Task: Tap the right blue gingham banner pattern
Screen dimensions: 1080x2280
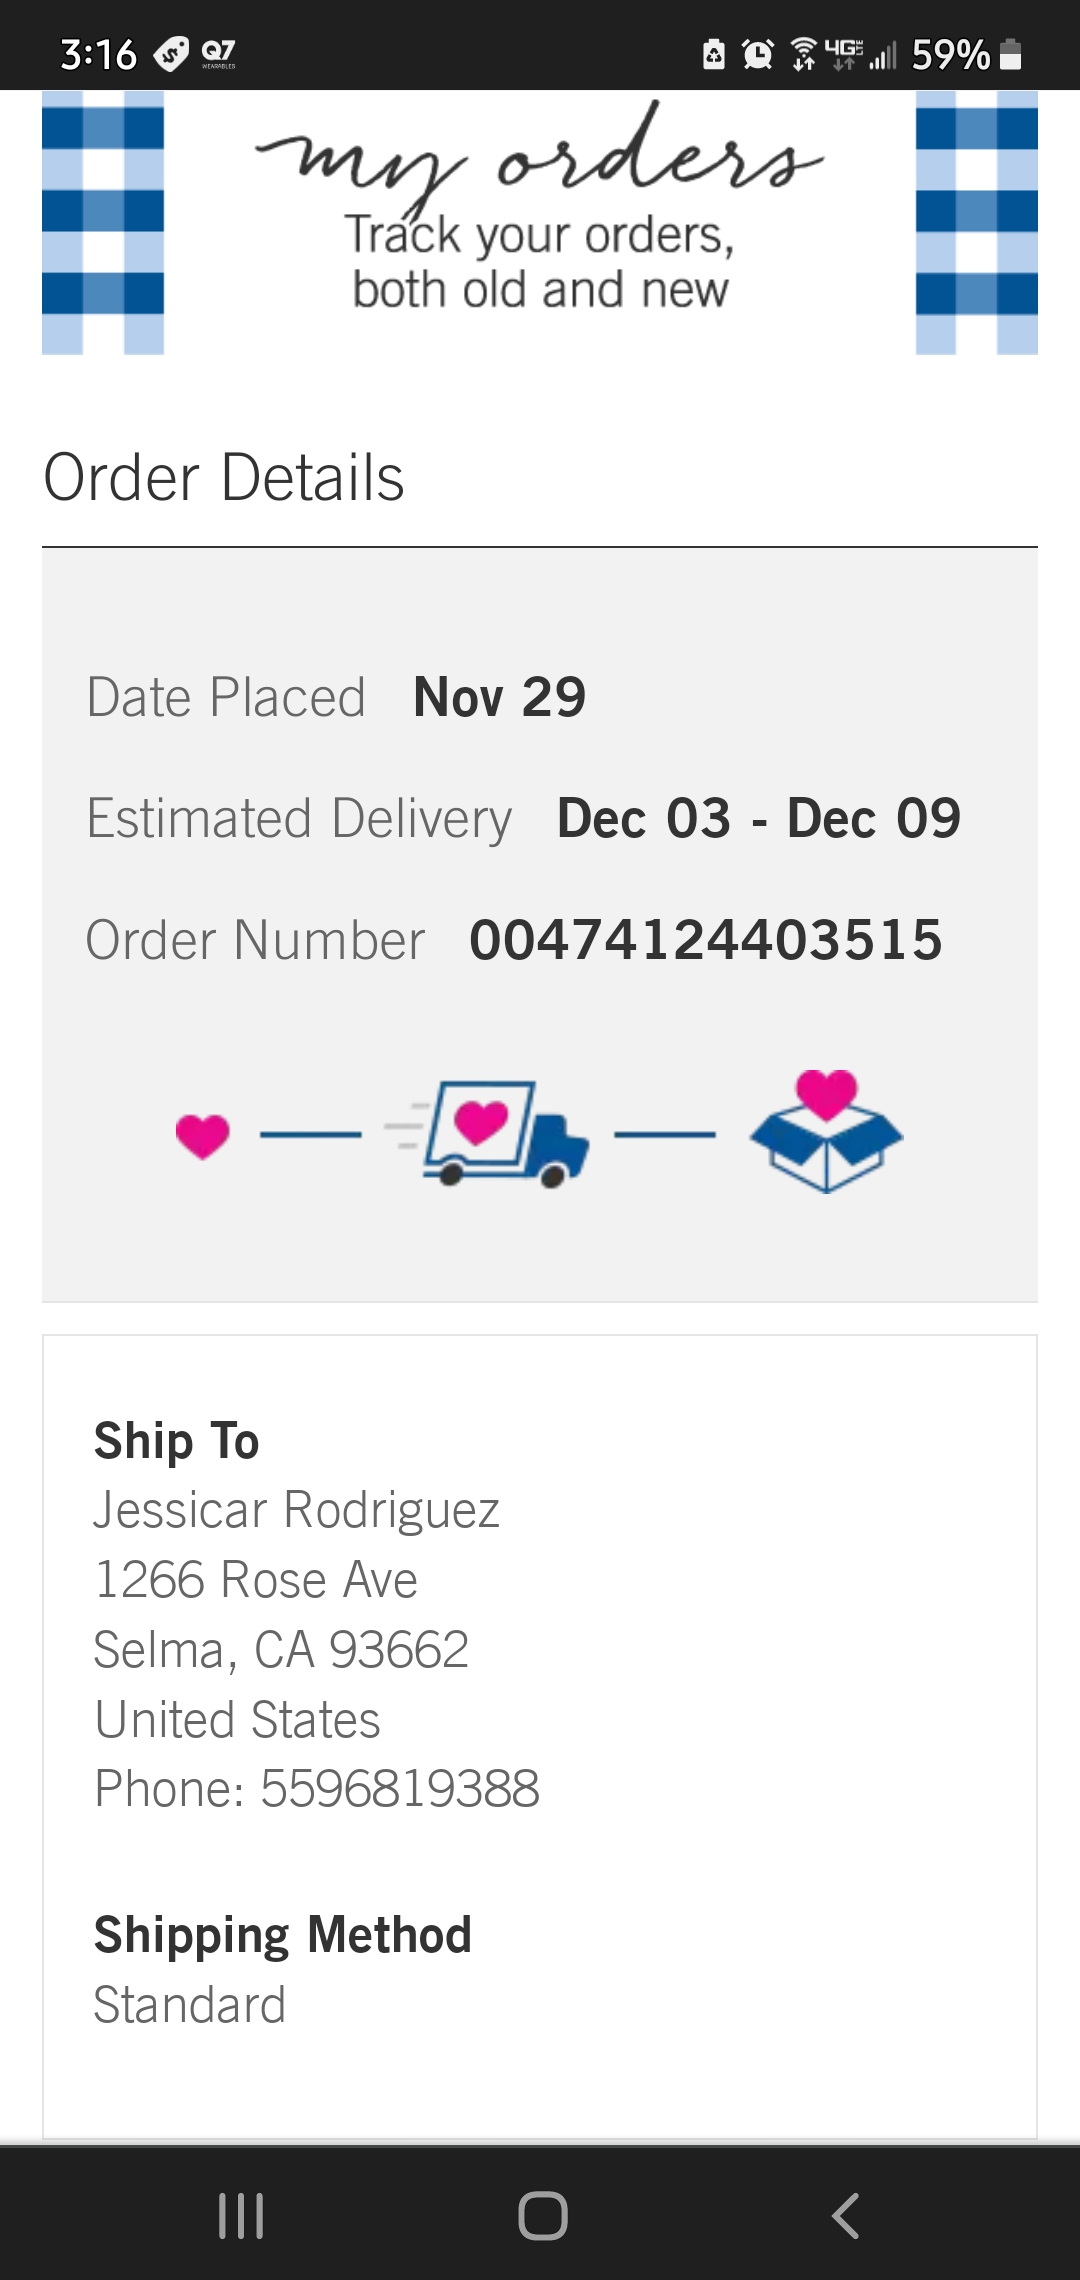Action: click(976, 222)
